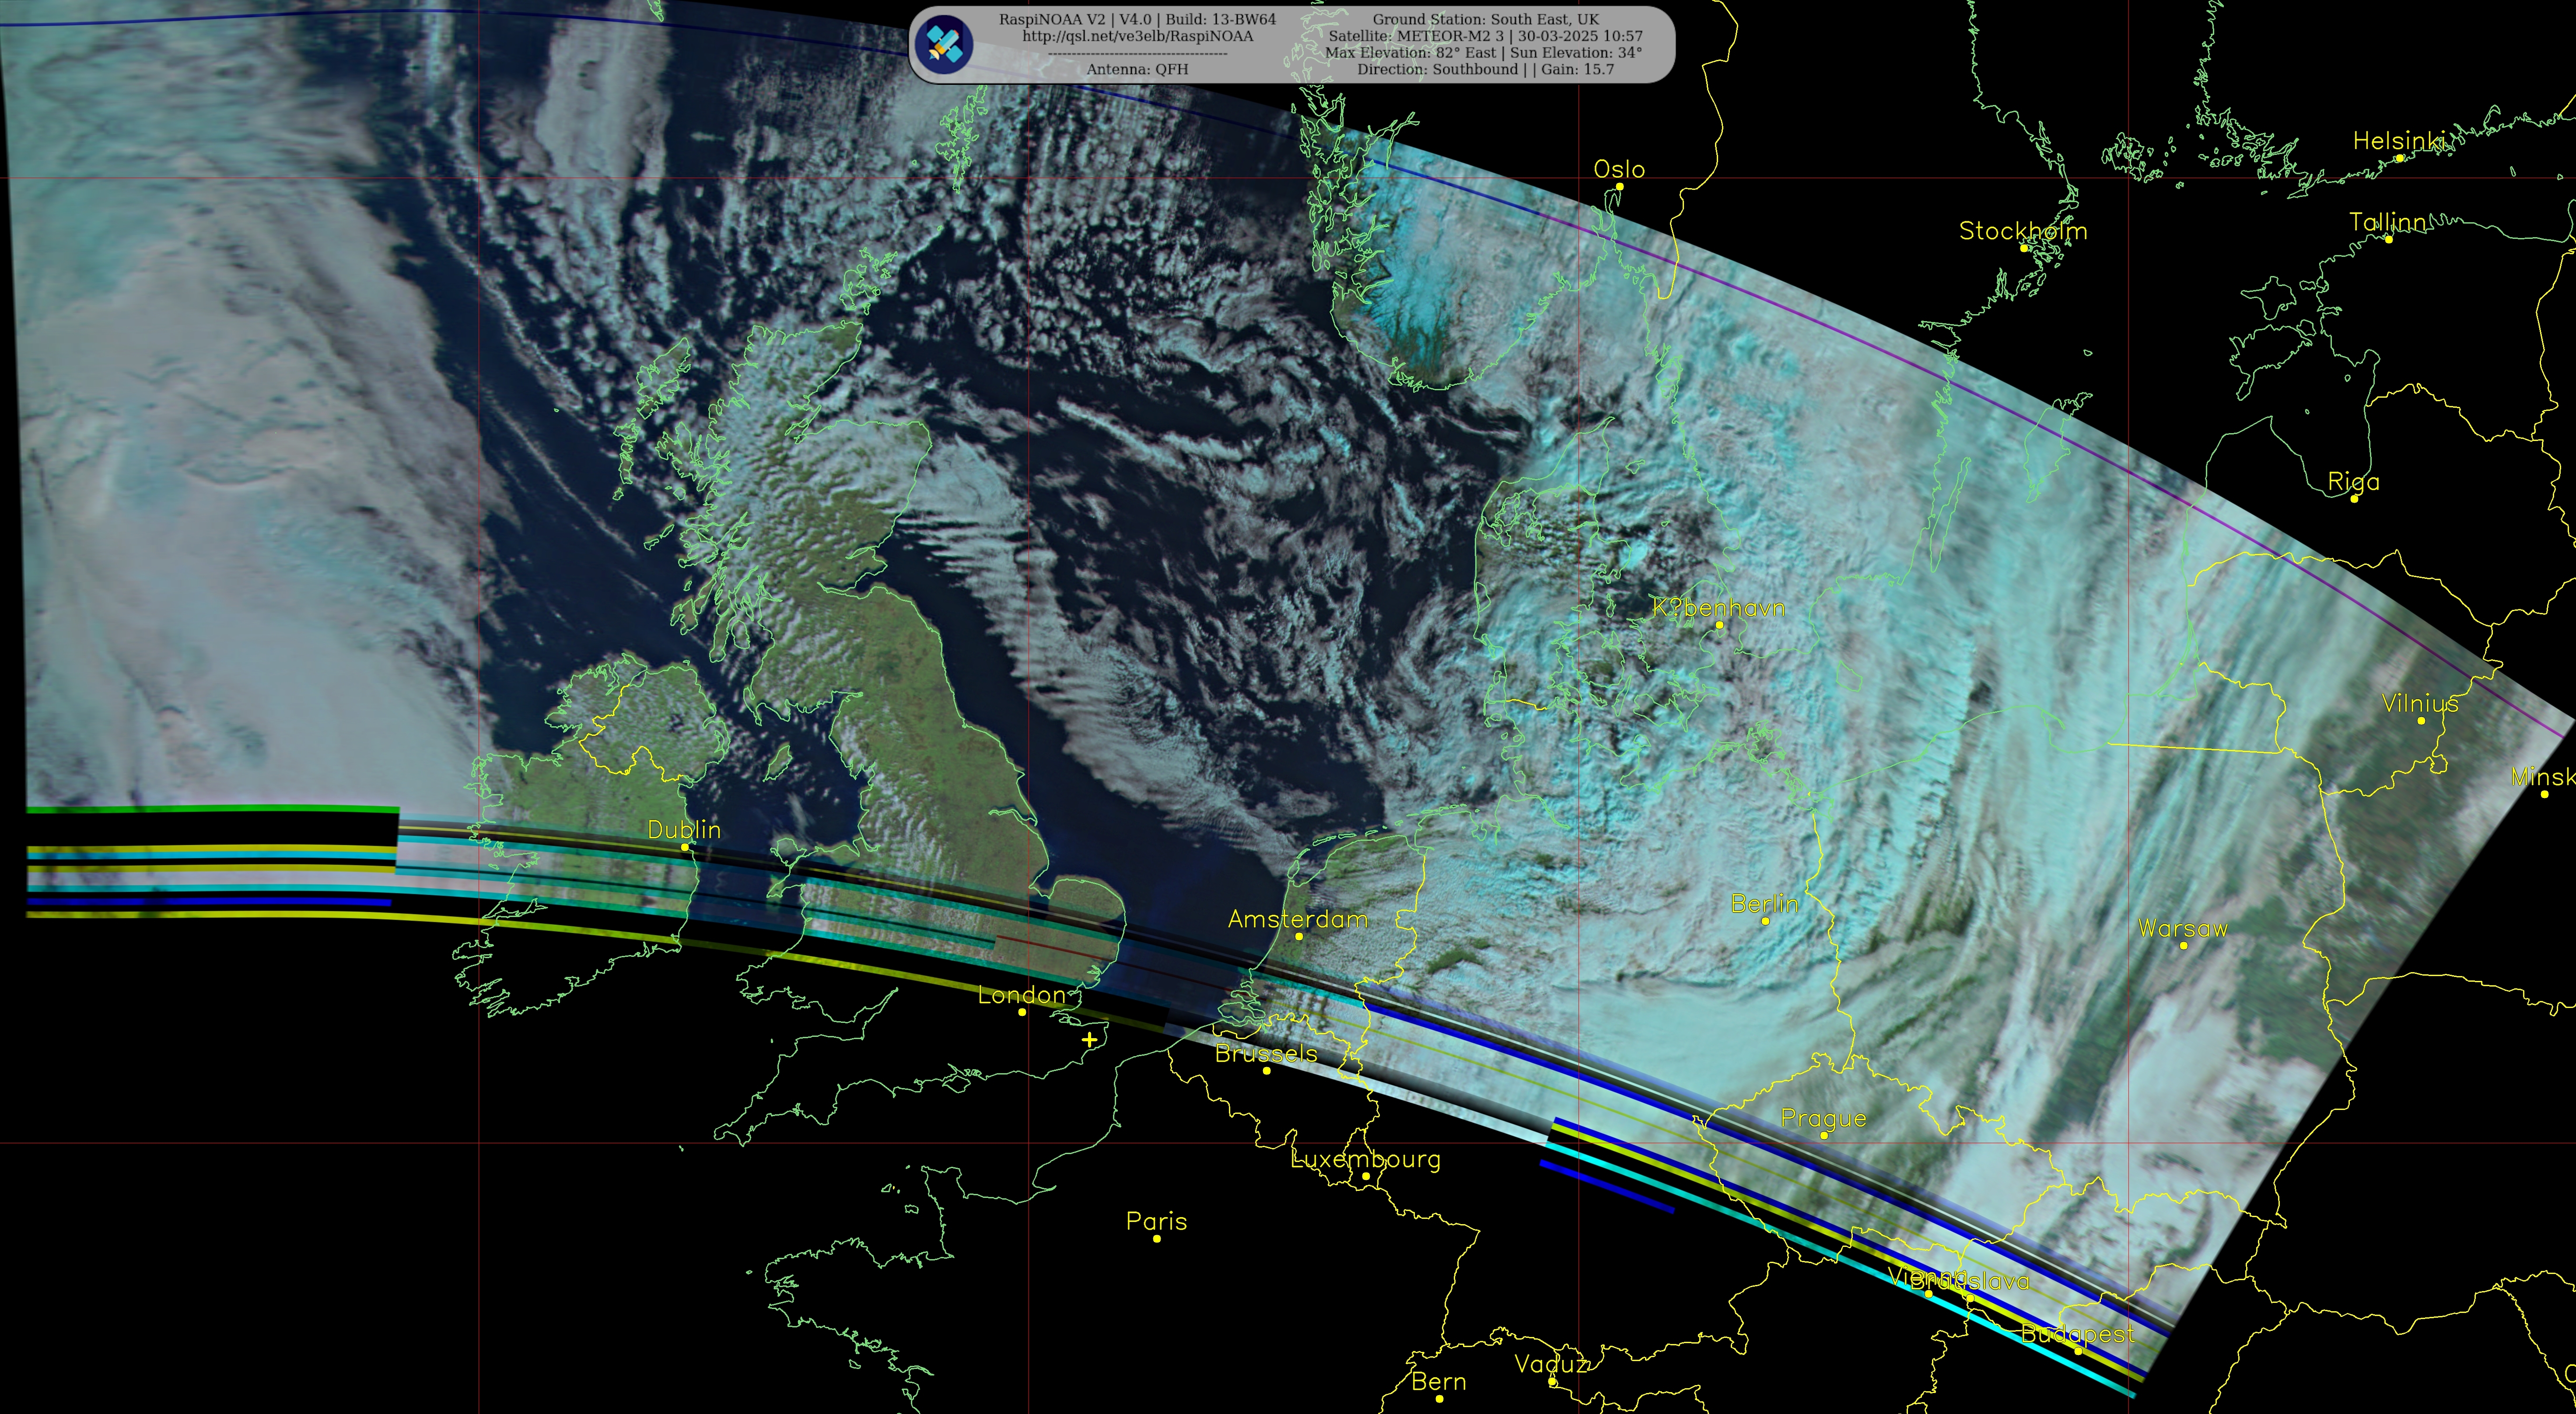
Task: Click the Prague city label
Action: 1823,1119
